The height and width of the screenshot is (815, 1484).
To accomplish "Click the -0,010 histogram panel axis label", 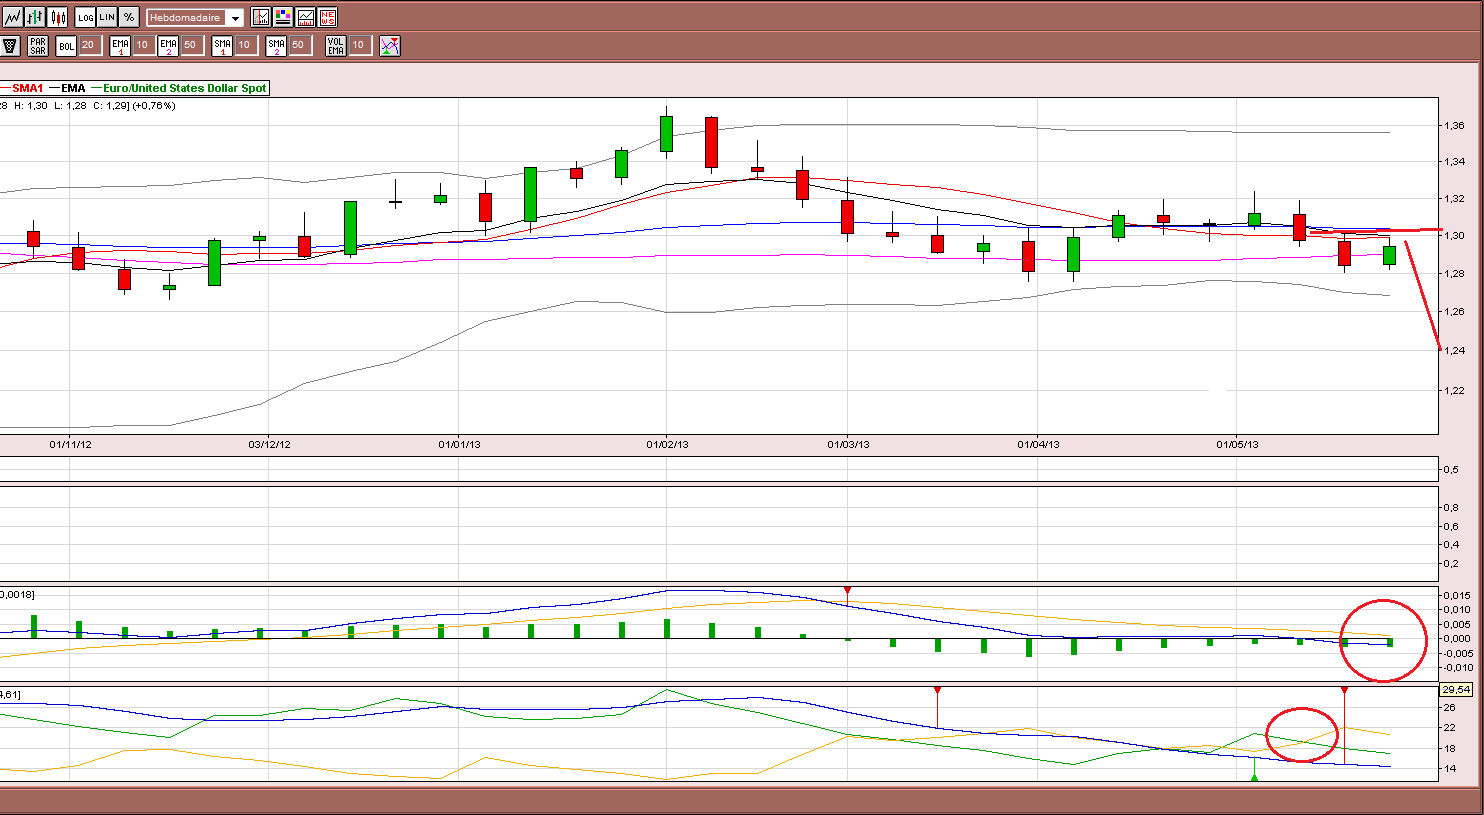I will pyautogui.click(x=1456, y=668).
